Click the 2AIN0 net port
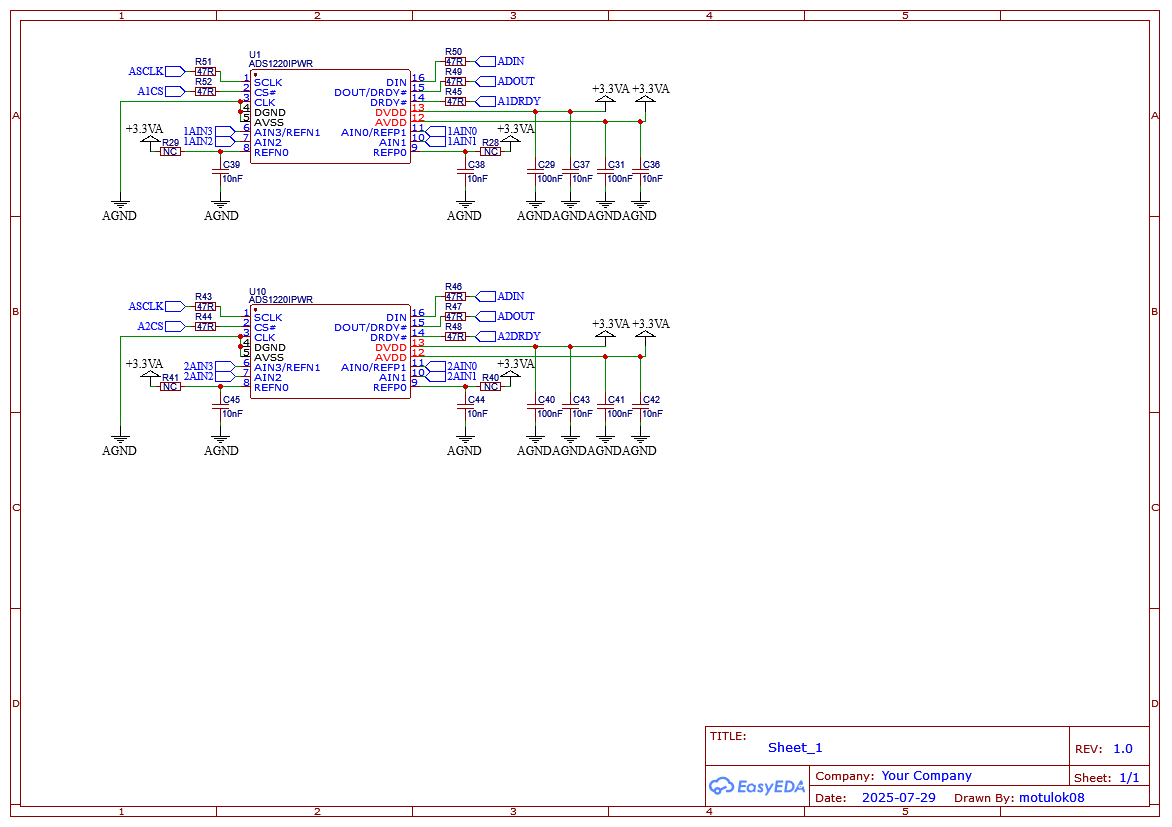Image resolution: width=1172 pixels, height=827 pixels. 451,366
